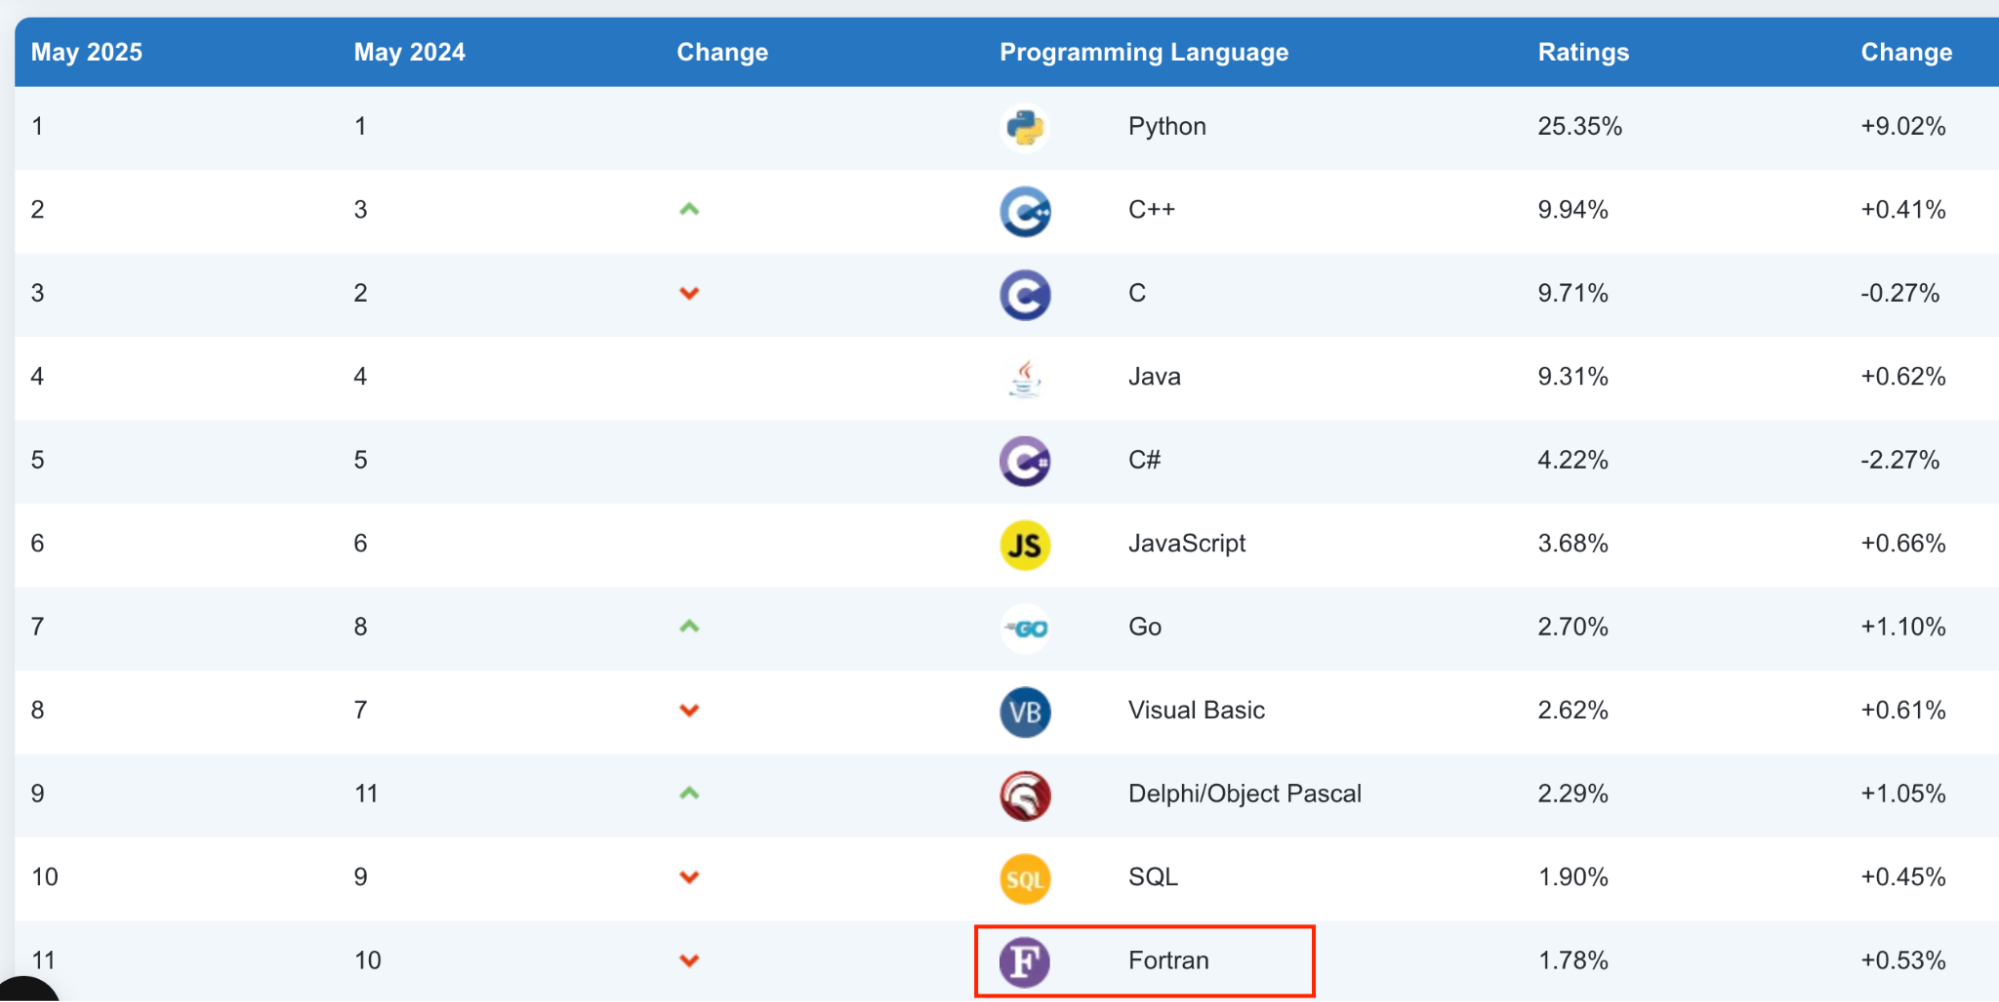Image resolution: width=1999 pixels, height=1002 pixels.
Task: Click the purple Fortran F icon
Action: coord(1025,962)
